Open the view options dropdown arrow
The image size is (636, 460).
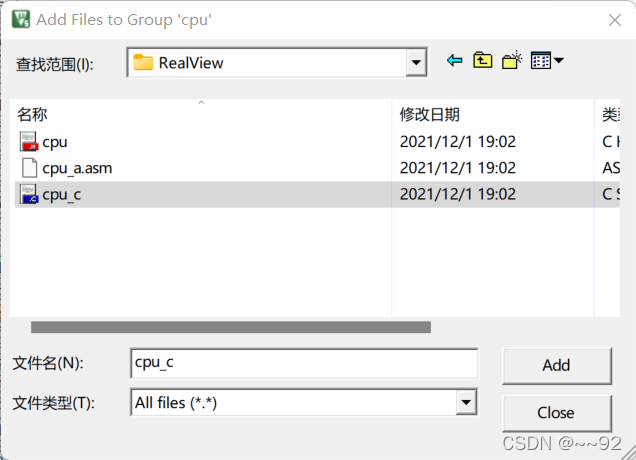[x=559, y=61]
